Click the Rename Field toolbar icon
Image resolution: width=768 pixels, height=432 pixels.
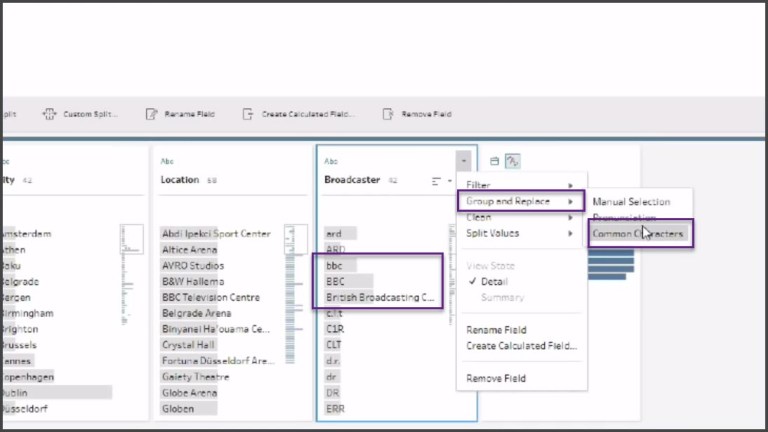[x=152, y=115]
